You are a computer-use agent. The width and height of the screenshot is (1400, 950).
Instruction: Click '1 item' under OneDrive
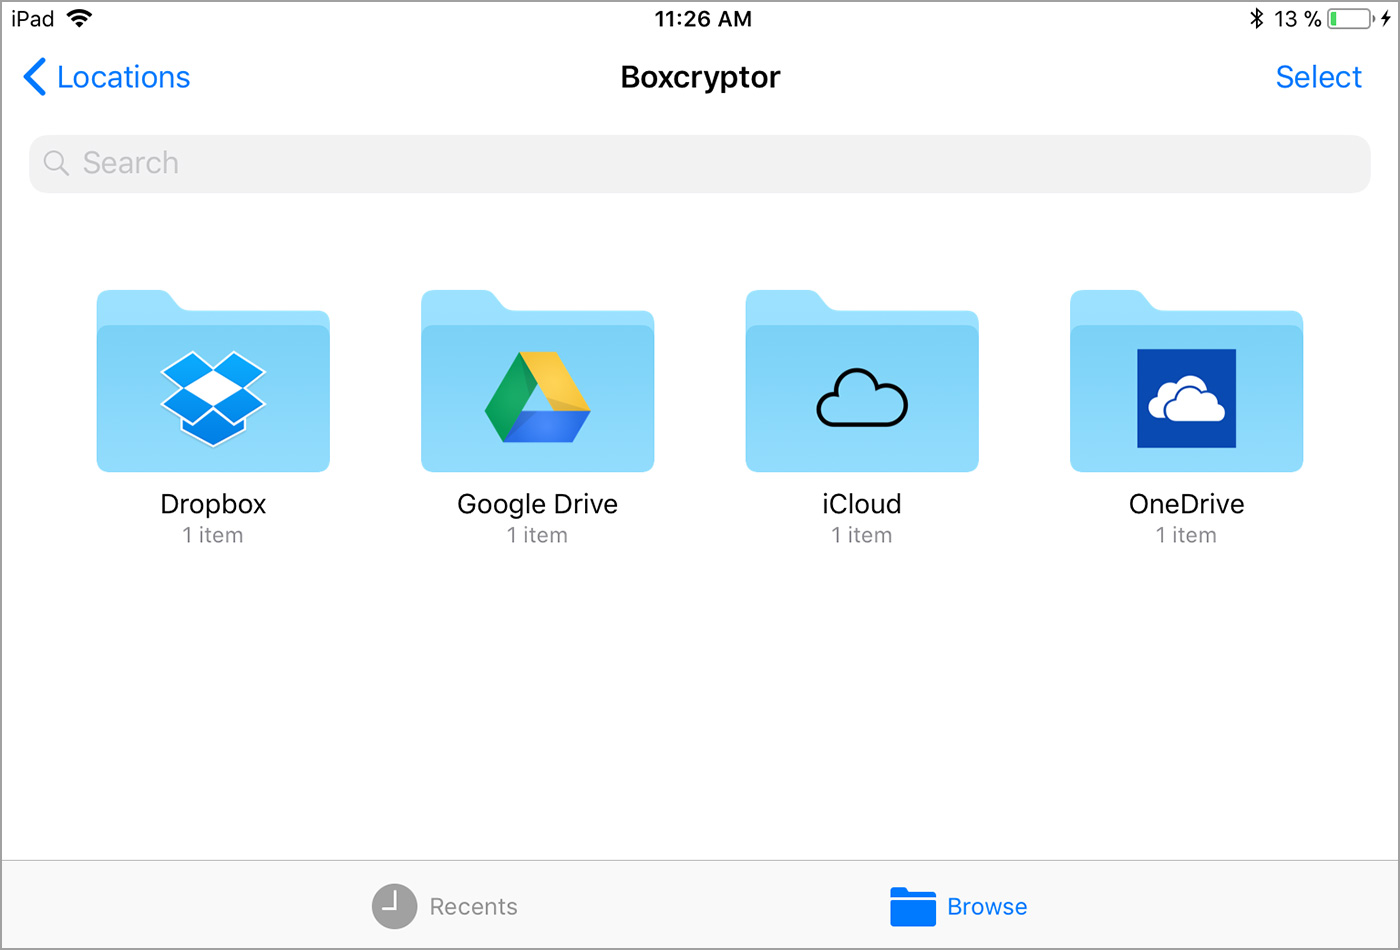tap(1186, 535)
